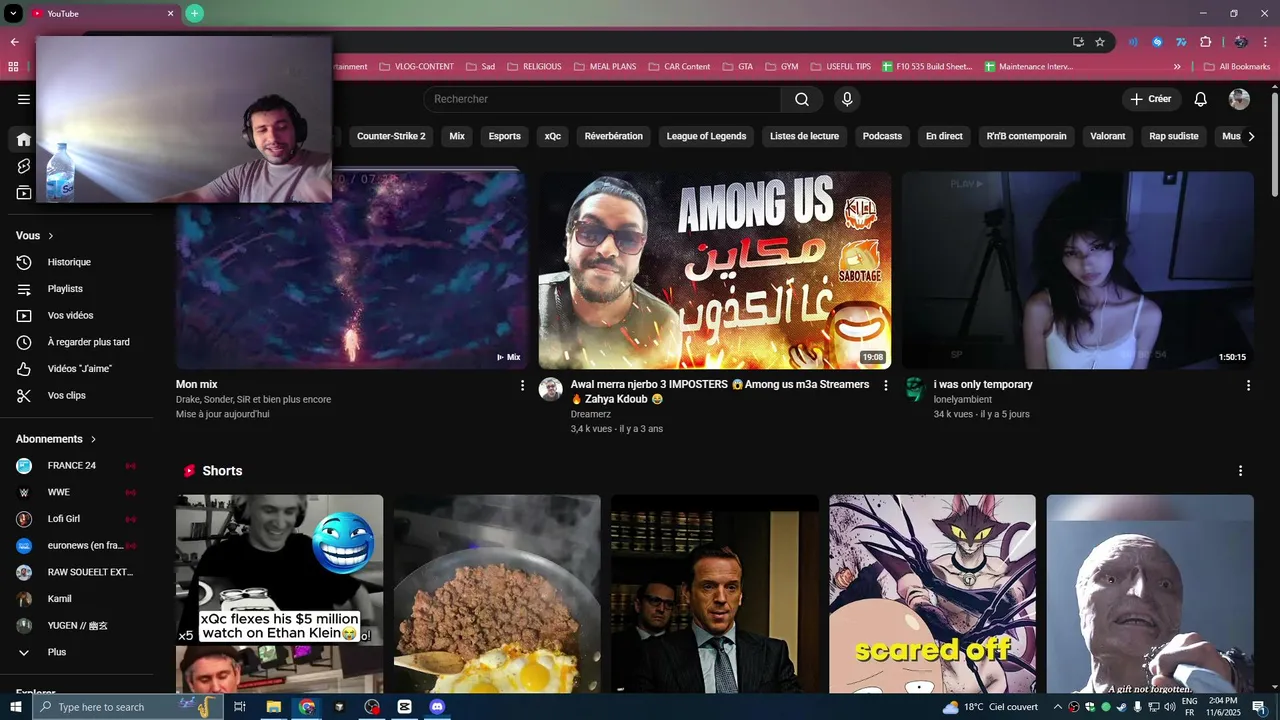
Task: Open F10 535 Build Sheet bookmark
Action: point(927,67)
